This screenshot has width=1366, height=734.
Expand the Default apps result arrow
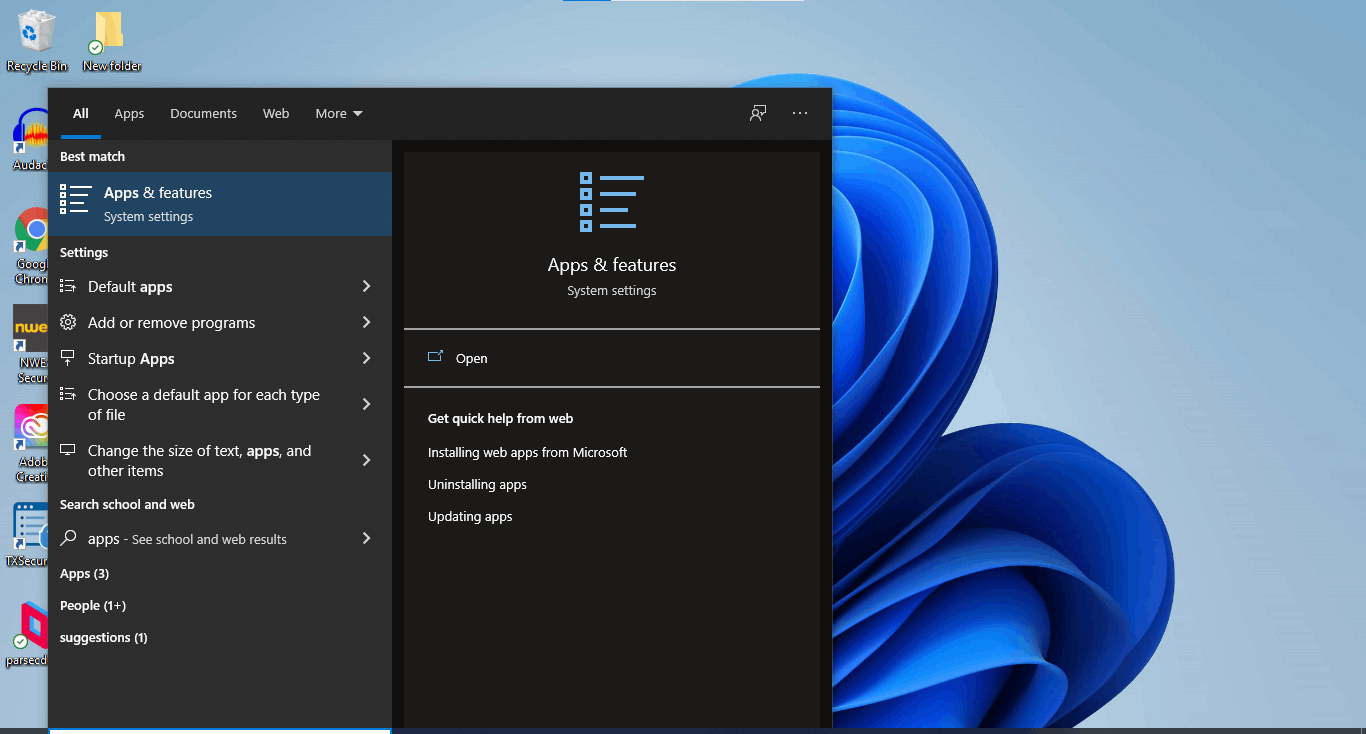pyautogui.click(x=366, y=286)
